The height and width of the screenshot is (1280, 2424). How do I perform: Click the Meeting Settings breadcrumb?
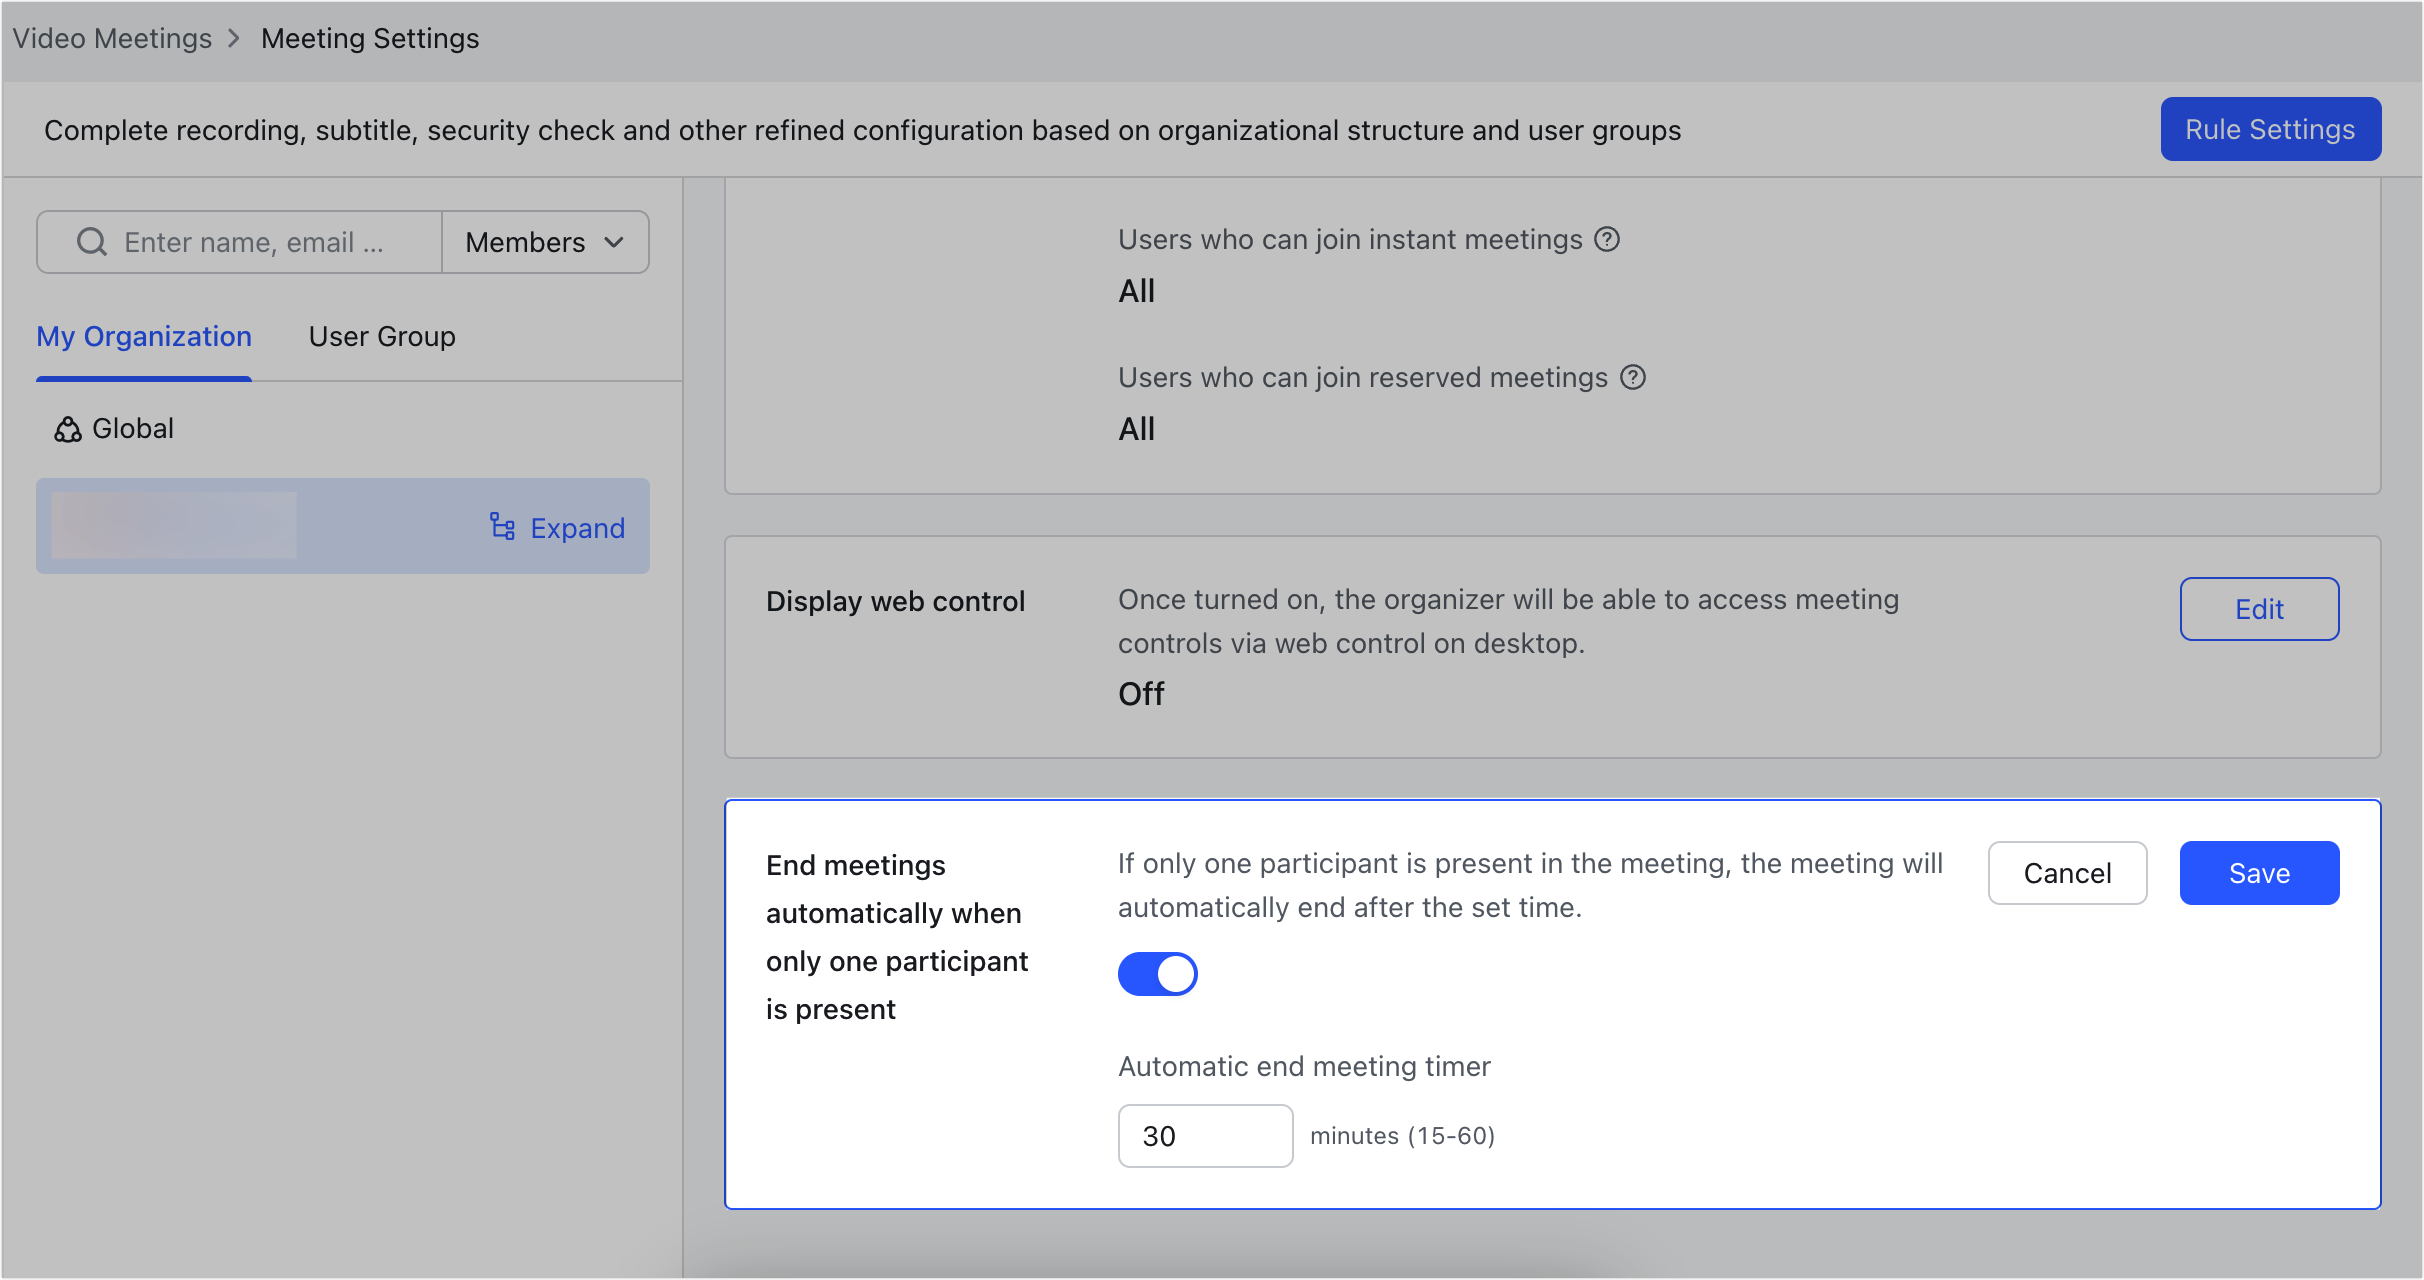[x=370, y=39]
